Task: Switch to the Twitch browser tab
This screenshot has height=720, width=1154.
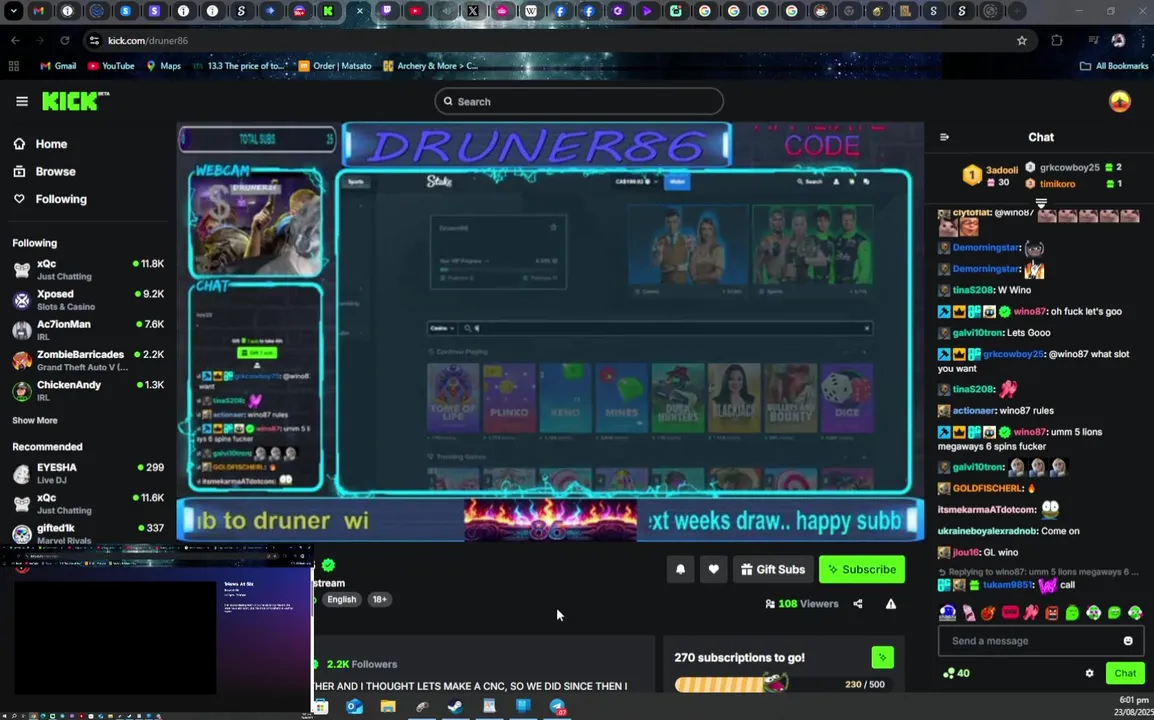Action: (386, 11)
